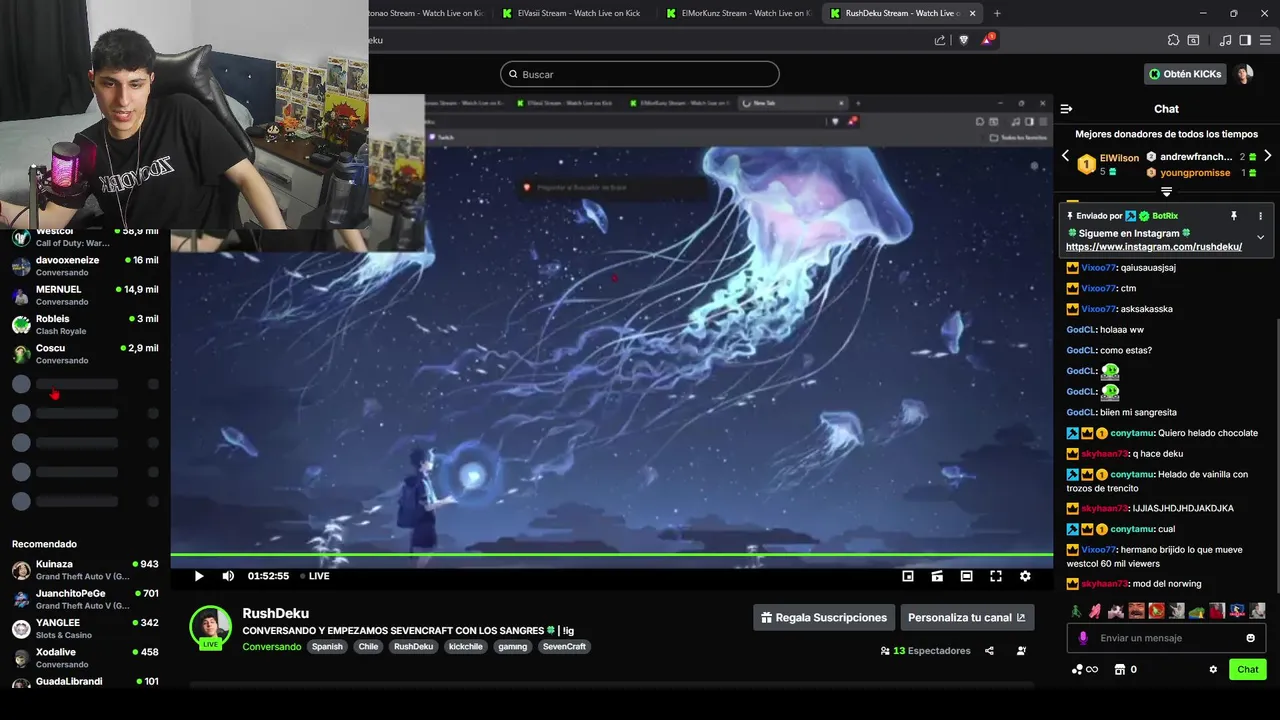Click the pin icon on BotRix message
The height and width of the screenshot is (720, 1280).
pos(1234,216)
